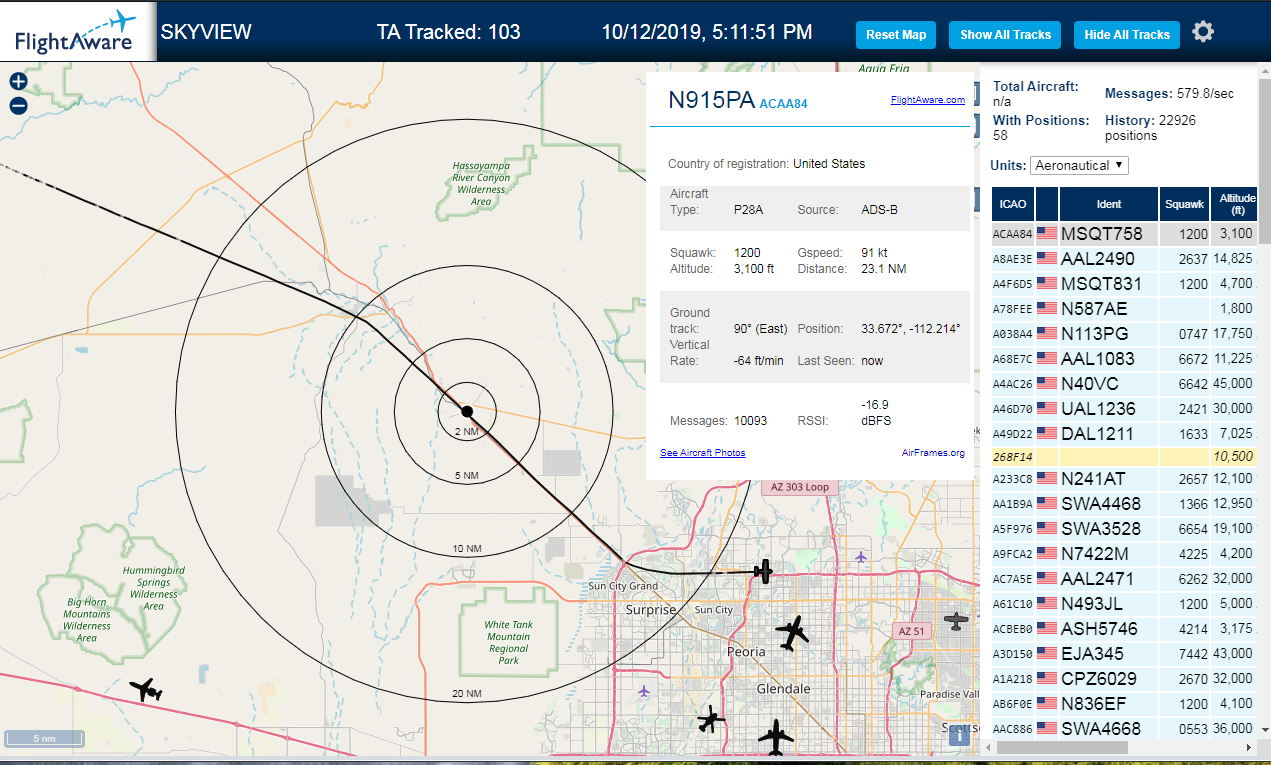Select the N113PG aircraft row
Image resolution: width=1271 pixels, height=765 pixels.
(1124, 334)
